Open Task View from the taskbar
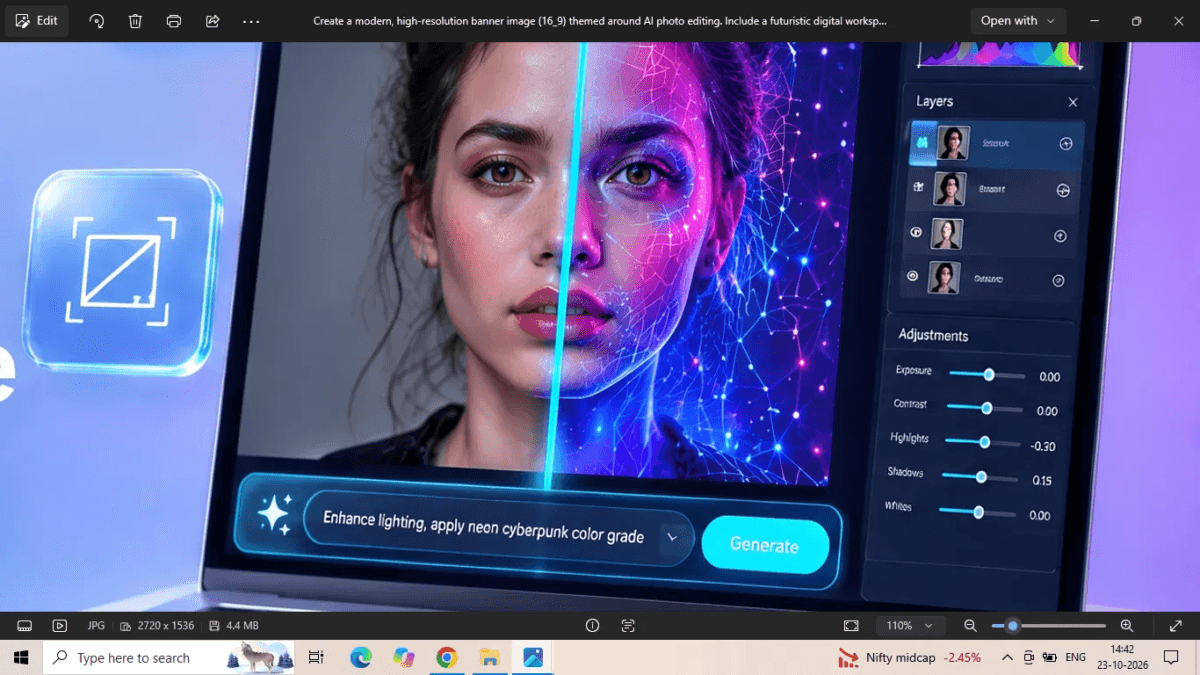The width and height of the screenshot is (1200, 675). (x=316, y=657)
